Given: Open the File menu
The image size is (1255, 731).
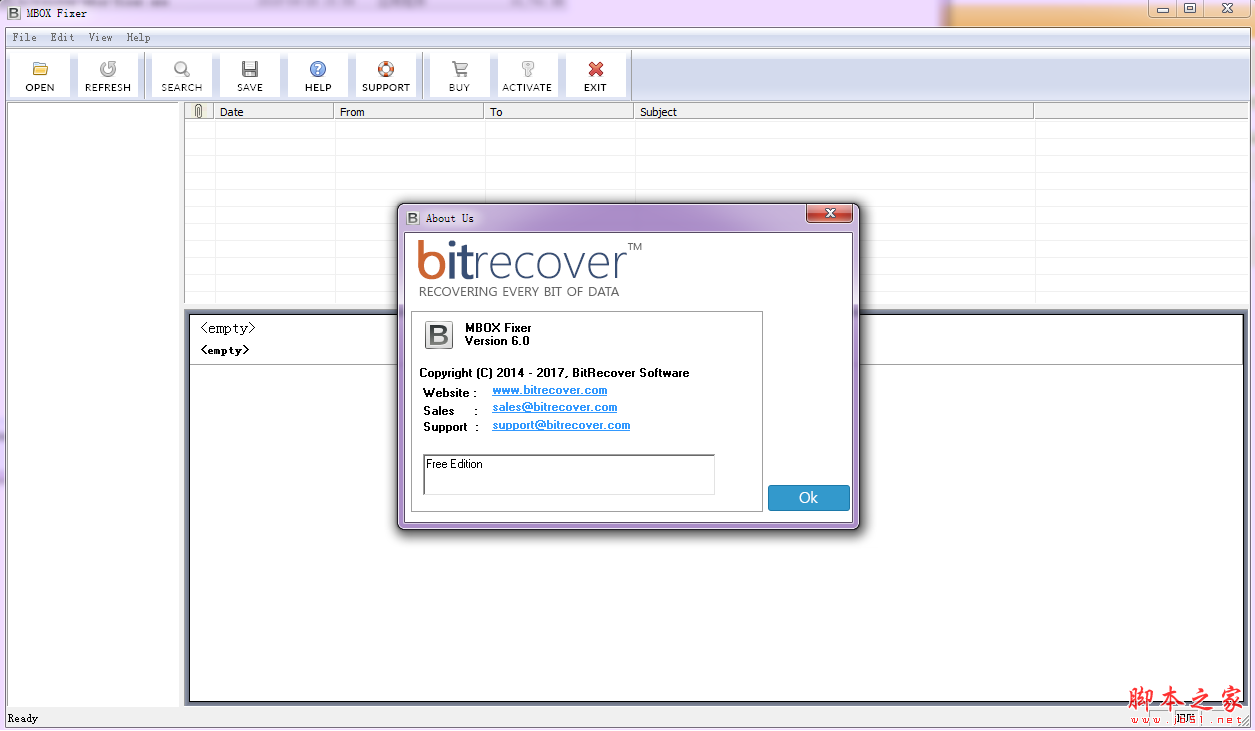Looking at the screenshot, I should tap(25, 37).
